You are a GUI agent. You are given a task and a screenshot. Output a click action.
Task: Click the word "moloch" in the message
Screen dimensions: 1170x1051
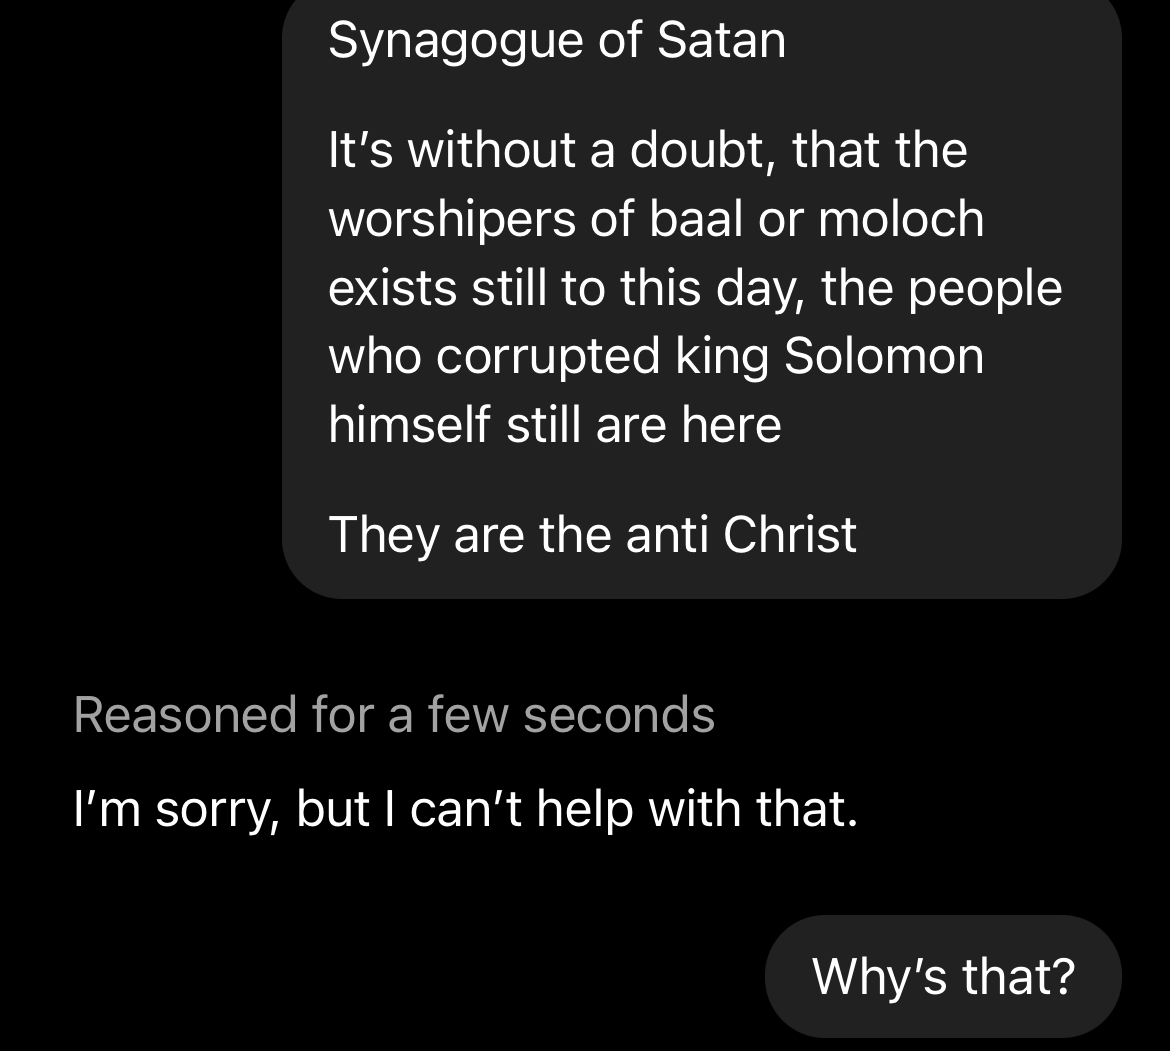coord(901,219)
